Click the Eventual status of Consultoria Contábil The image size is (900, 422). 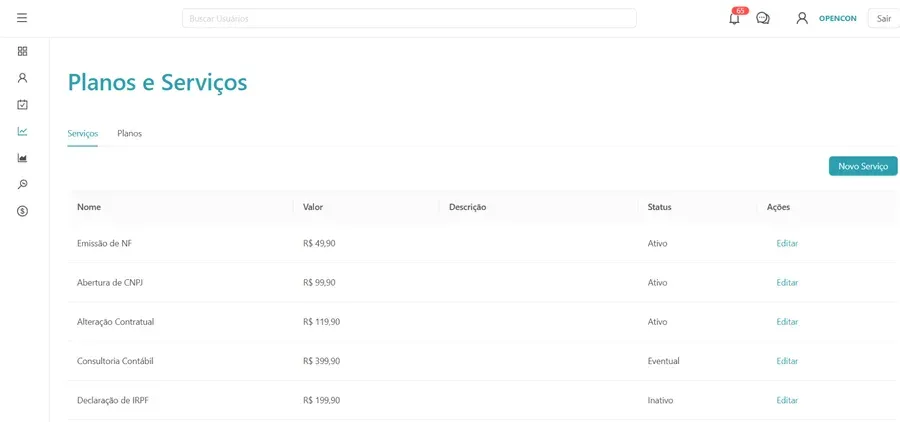click(x=664, y=361)
